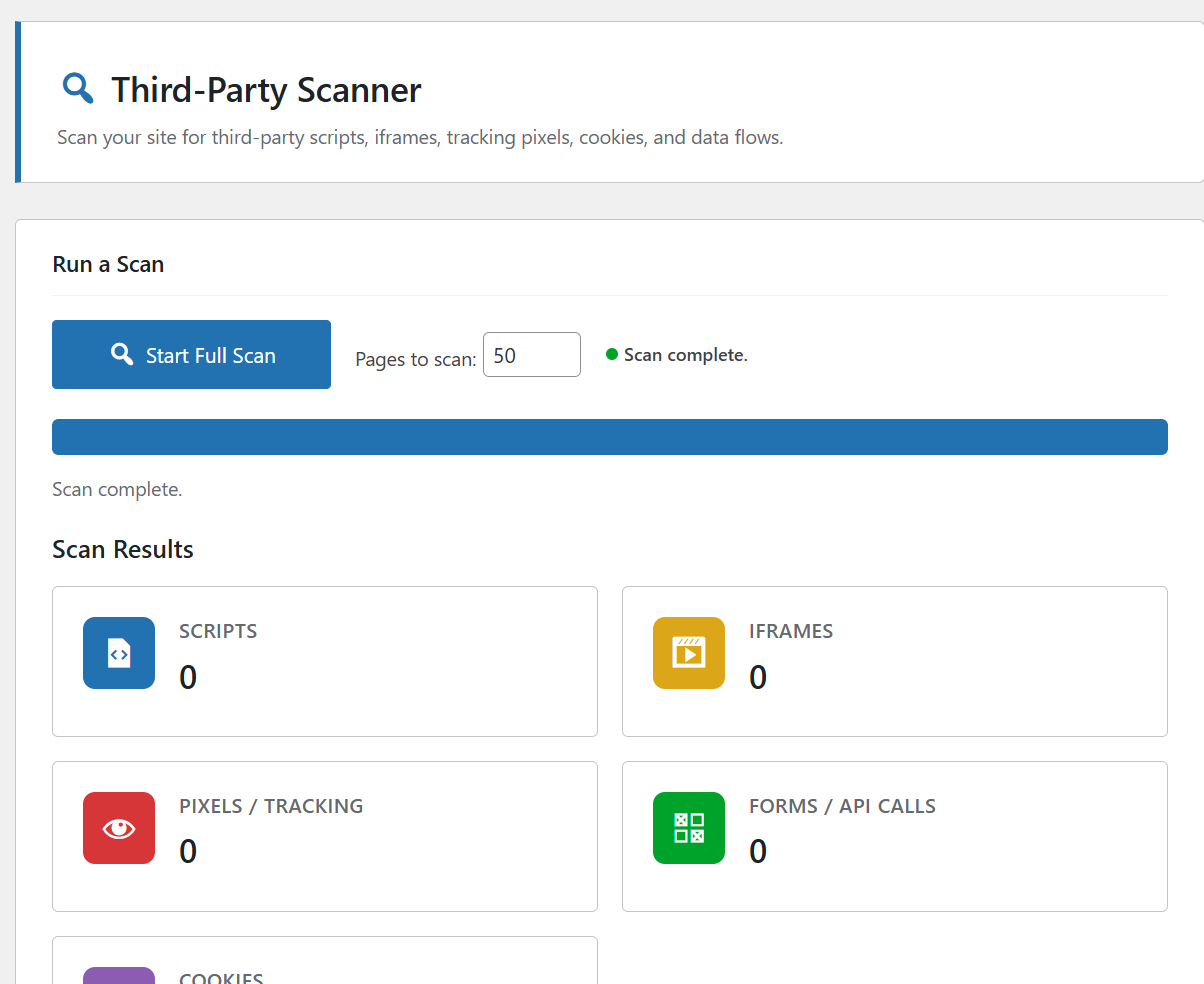1204x984 pixels.
Task: Select the Third-Party Scanner page title
Action: click(266, 90)
